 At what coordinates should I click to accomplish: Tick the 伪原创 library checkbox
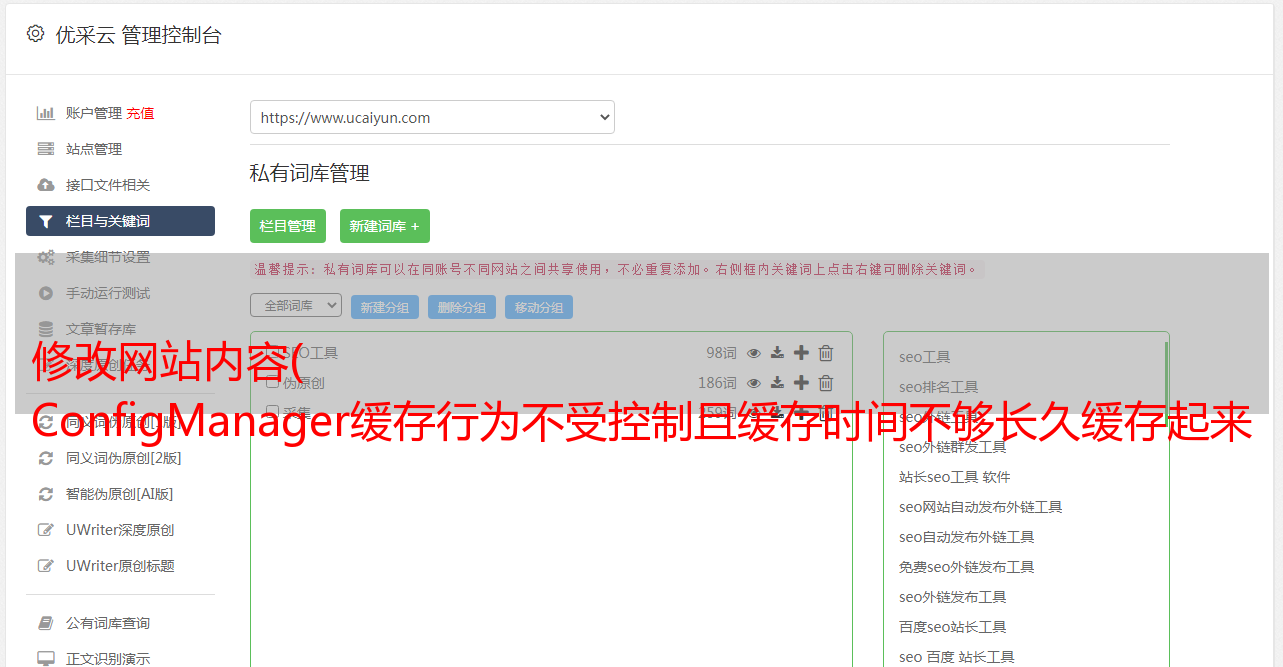[x=272, y=383]
